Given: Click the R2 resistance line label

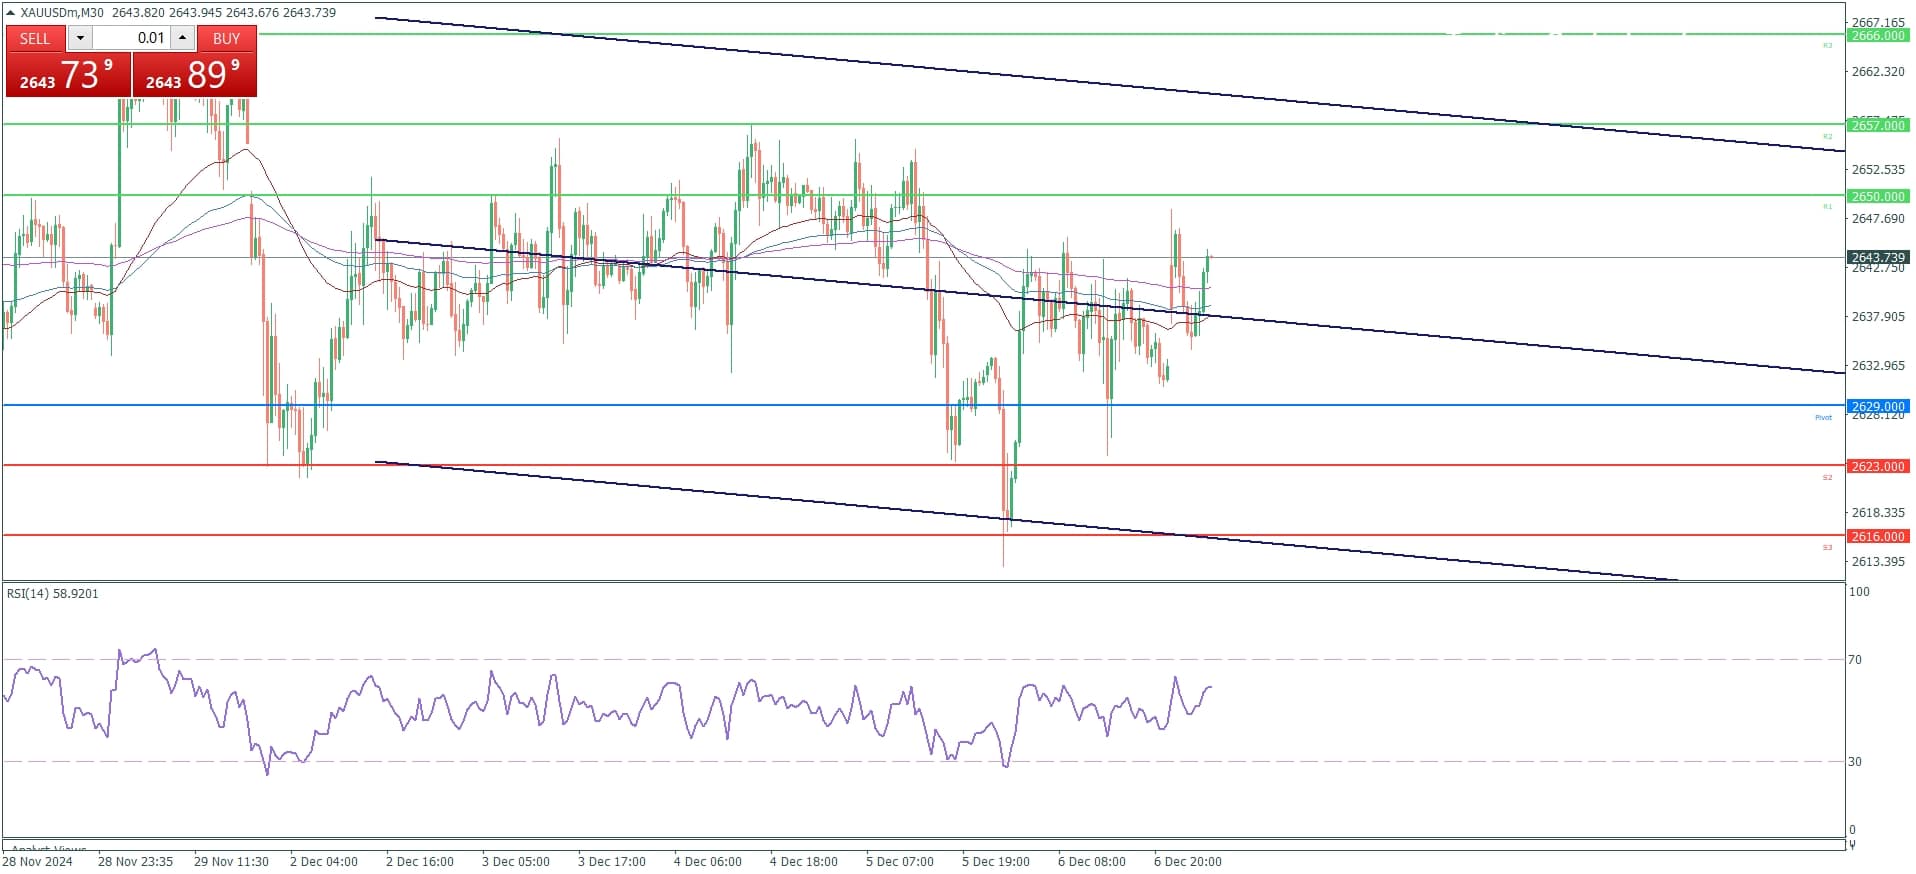Looking at the screenshot, I should [x=1827, y=136].
